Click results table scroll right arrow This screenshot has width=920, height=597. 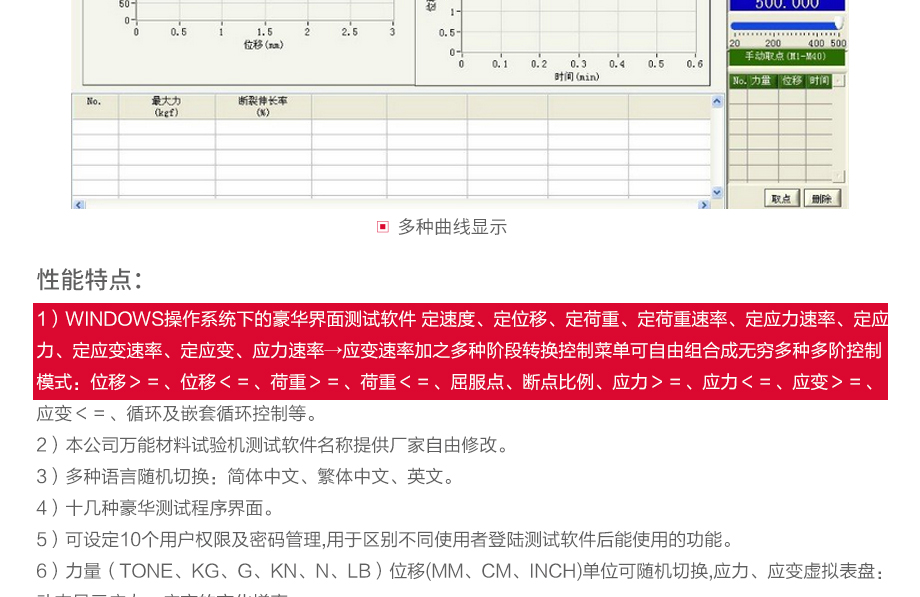point(704,204)
